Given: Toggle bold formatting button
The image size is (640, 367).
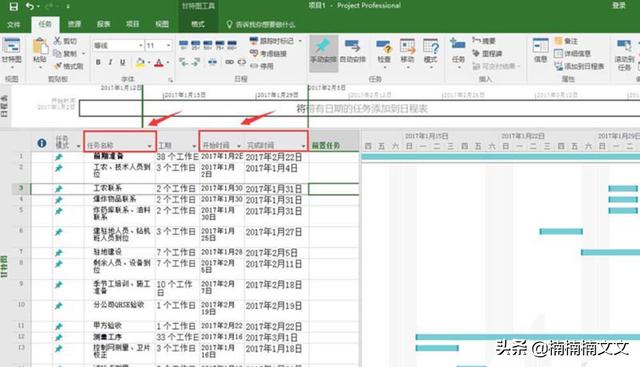Looking at the screenshot, I should click(98, 62).
